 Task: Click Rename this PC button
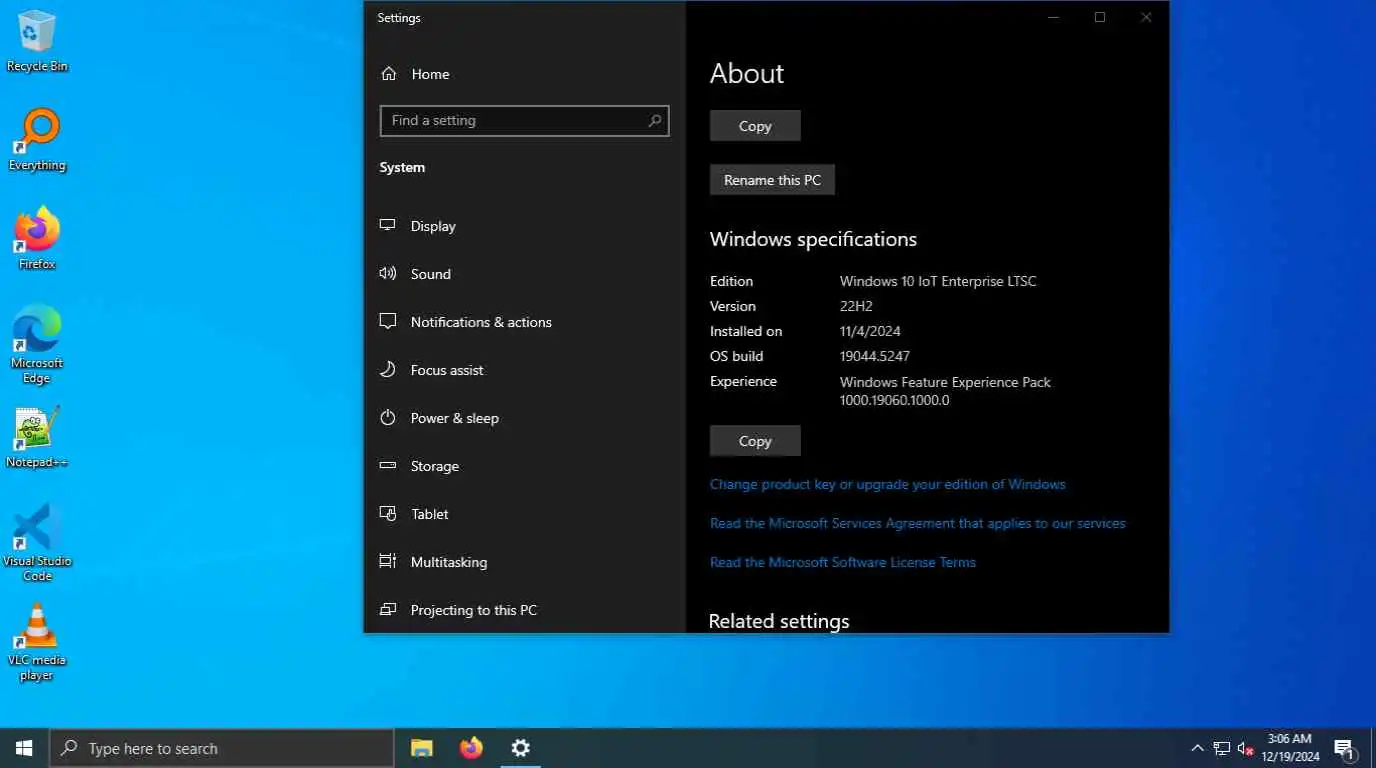772,180
